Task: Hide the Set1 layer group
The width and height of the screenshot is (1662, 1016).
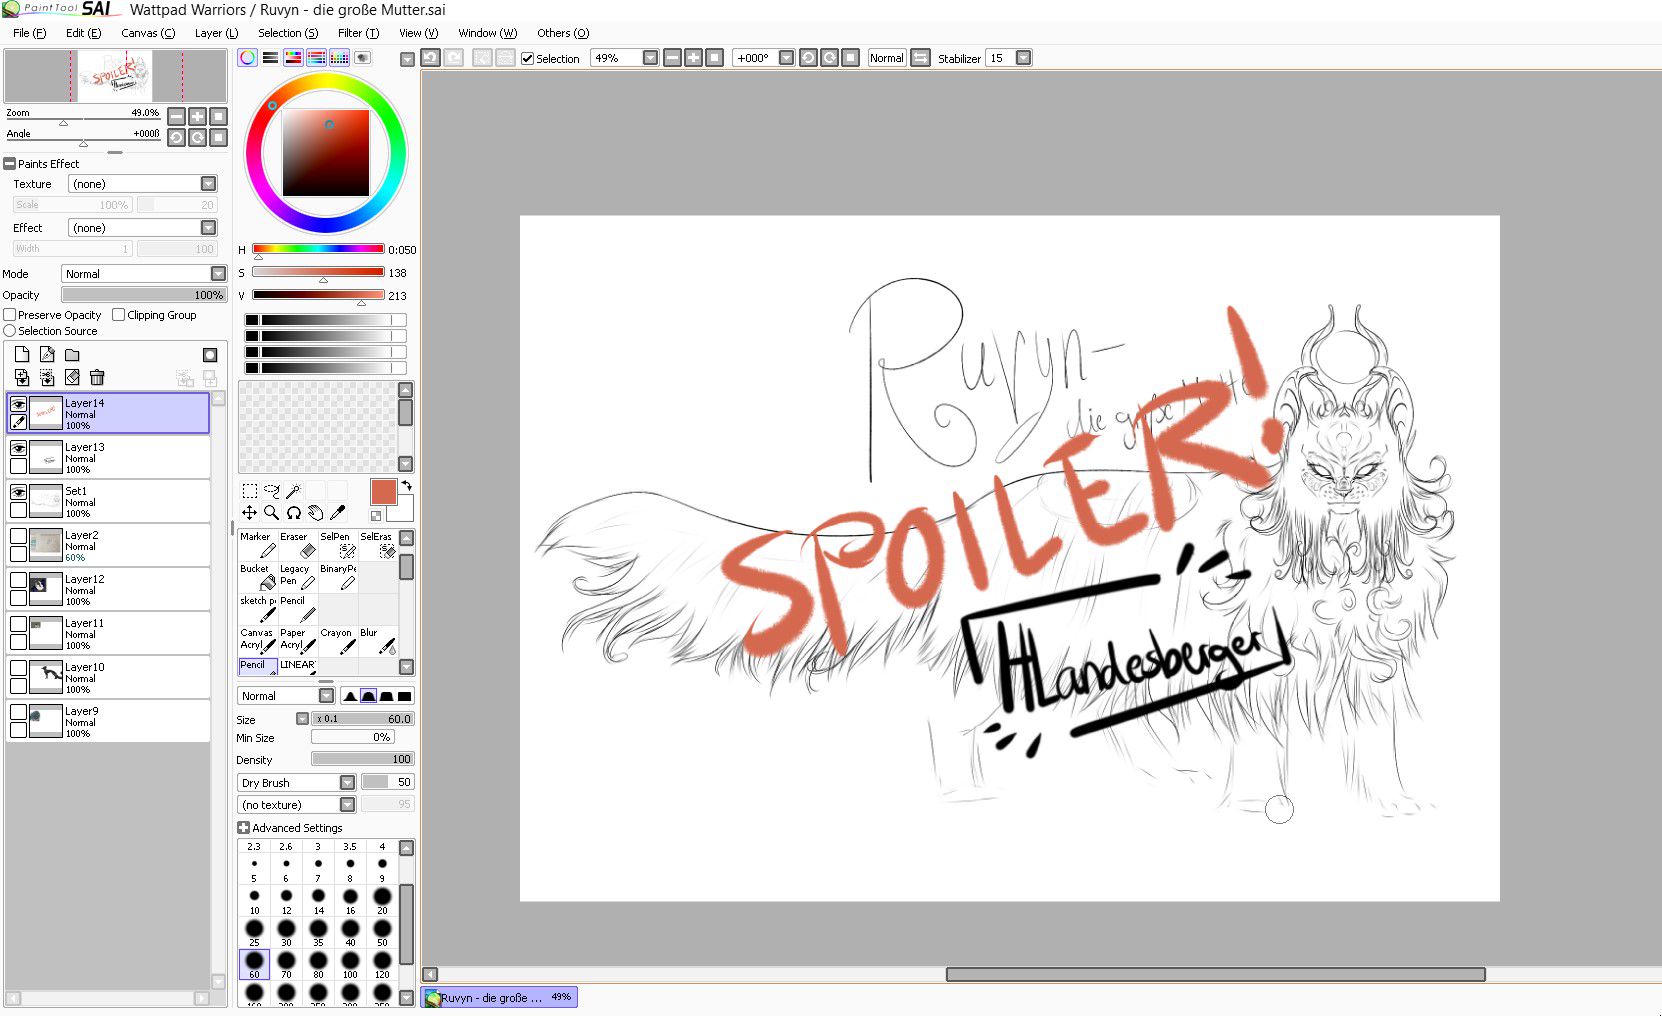Action: (18, 492)
